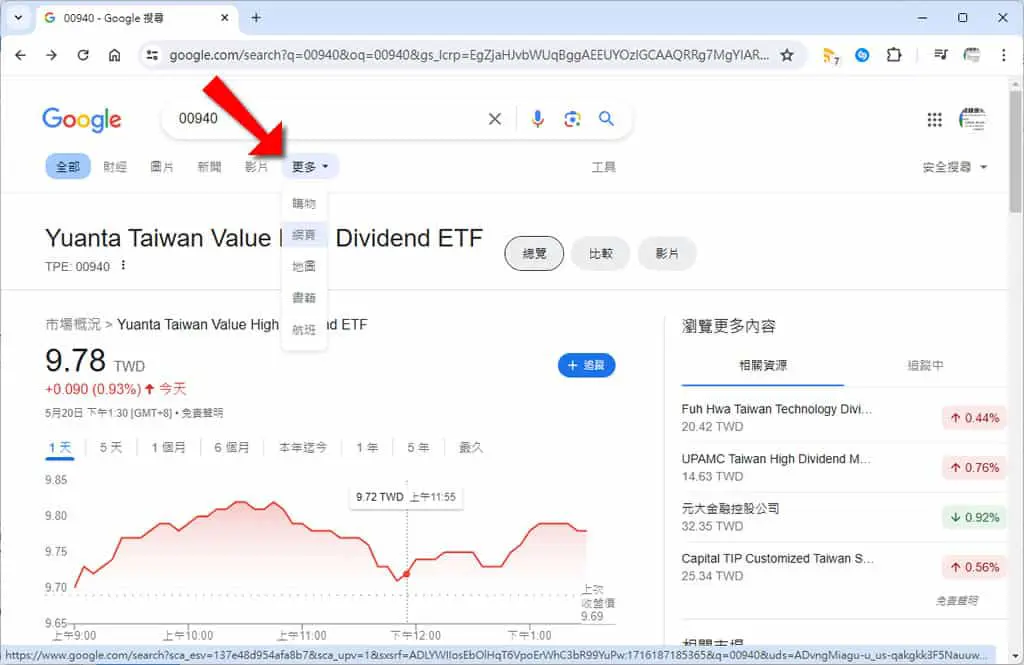Choose 地圖 in the dropdown menu
Viewport: 1024px width, 665px height.
tap(304, 266)
